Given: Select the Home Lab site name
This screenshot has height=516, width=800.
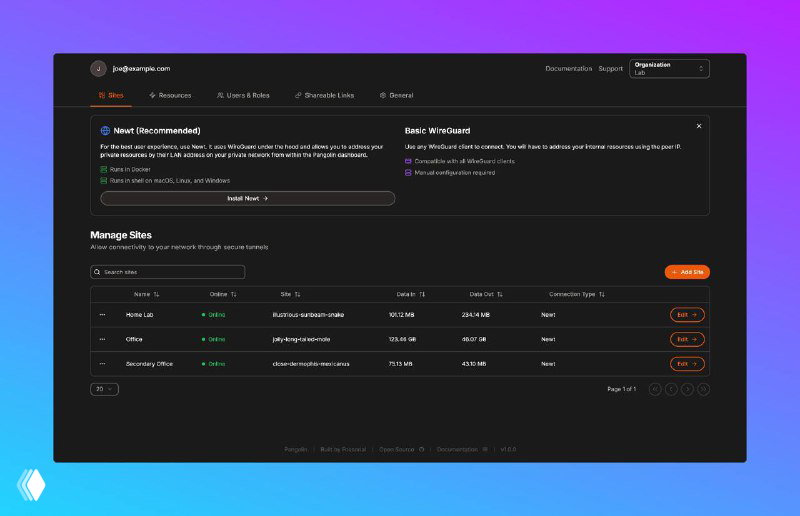Looking at the screenshot, I should [x=139, y=315].
